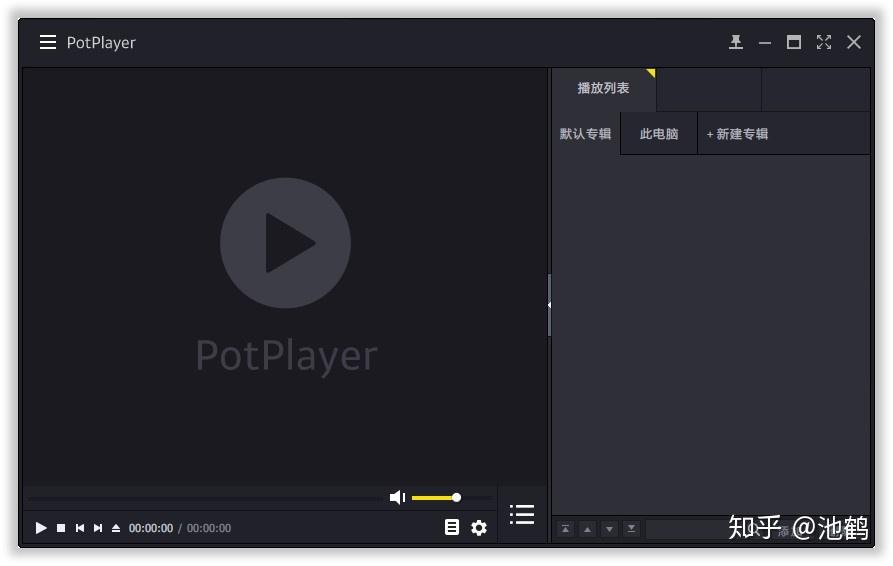Enter fullscreen mode with the arrows icon
Image resolution: width=893 pixels, height=566 pixels.
click(x=824, y=42)
